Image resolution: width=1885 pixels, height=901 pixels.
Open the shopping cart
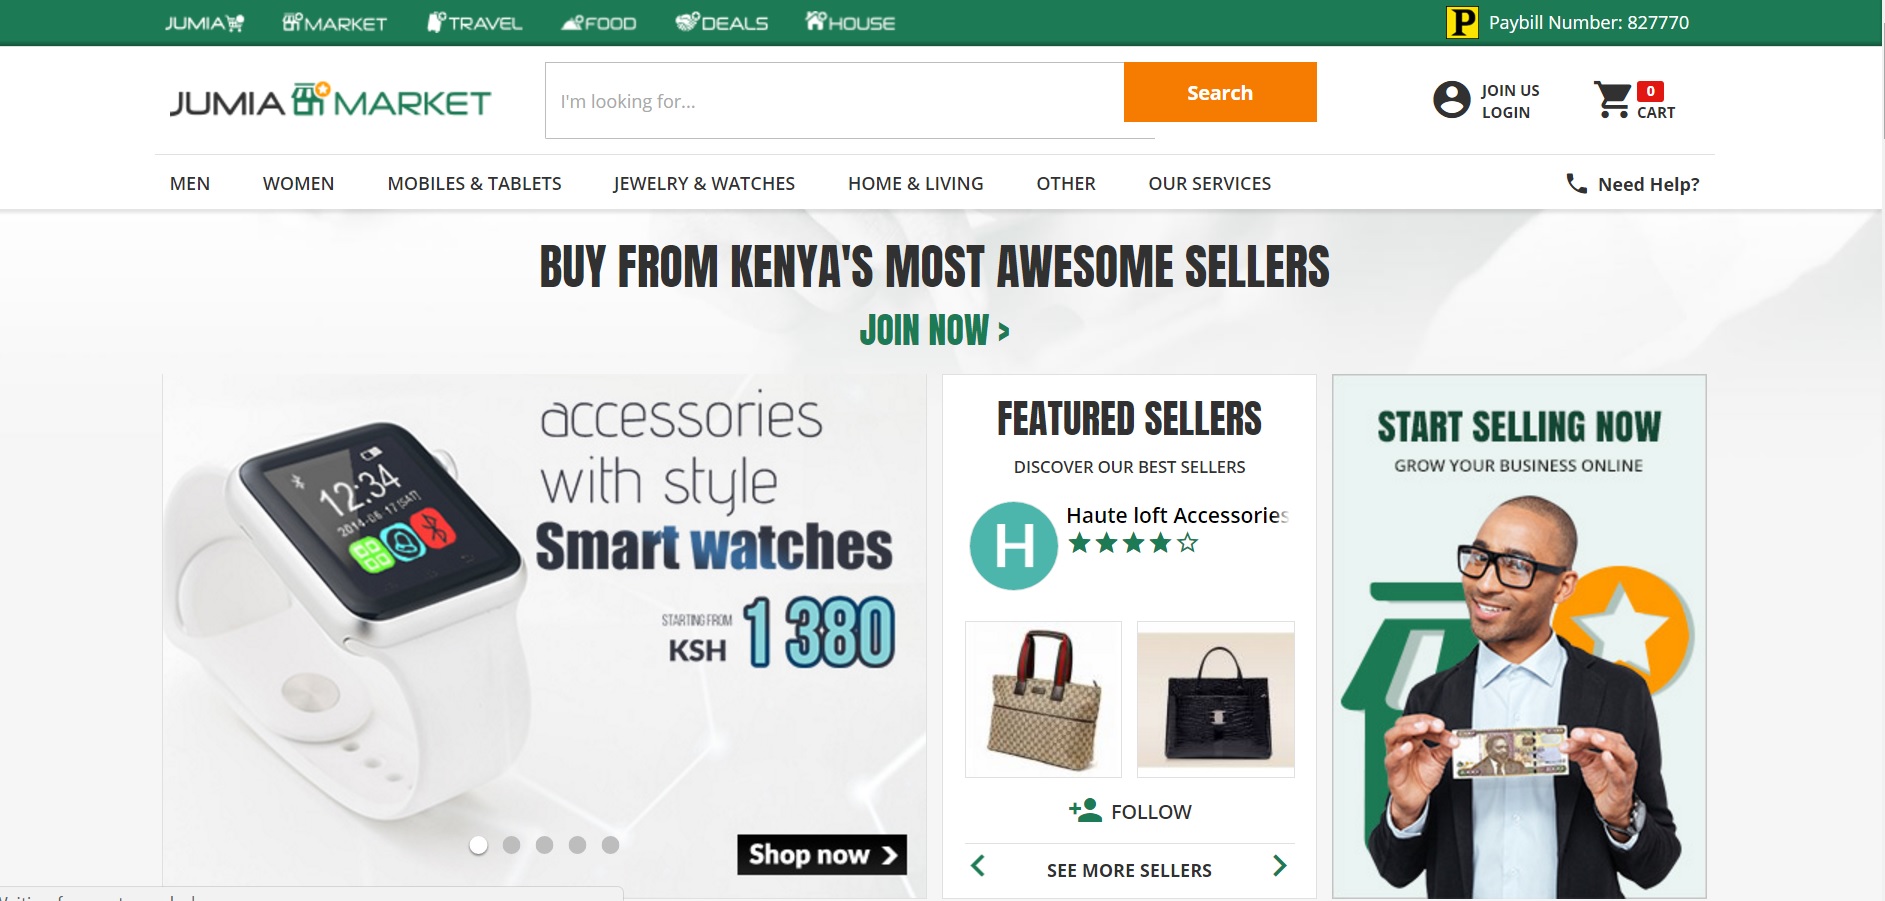tap(1614, 99)
